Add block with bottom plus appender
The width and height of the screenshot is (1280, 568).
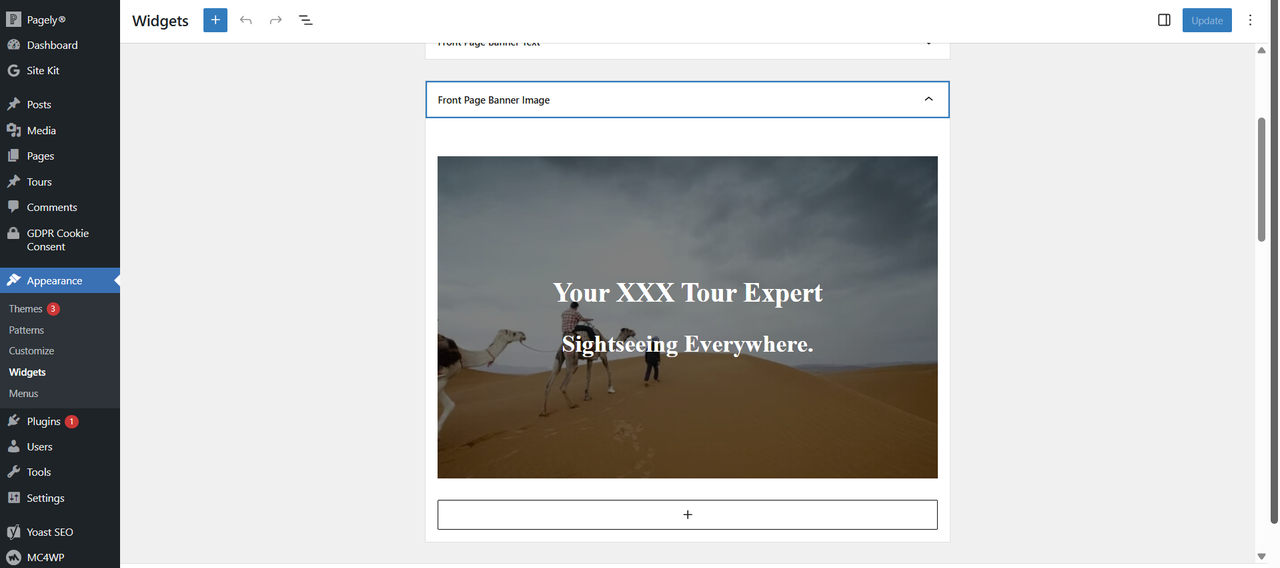(687, 514)
